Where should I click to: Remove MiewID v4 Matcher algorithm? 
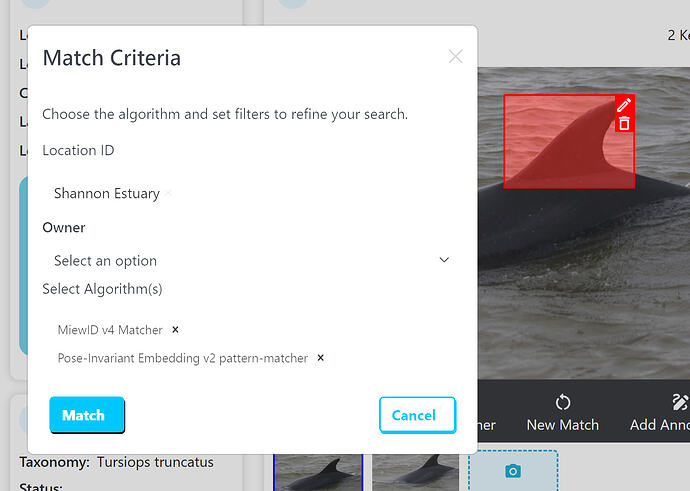tap(175, 330)
